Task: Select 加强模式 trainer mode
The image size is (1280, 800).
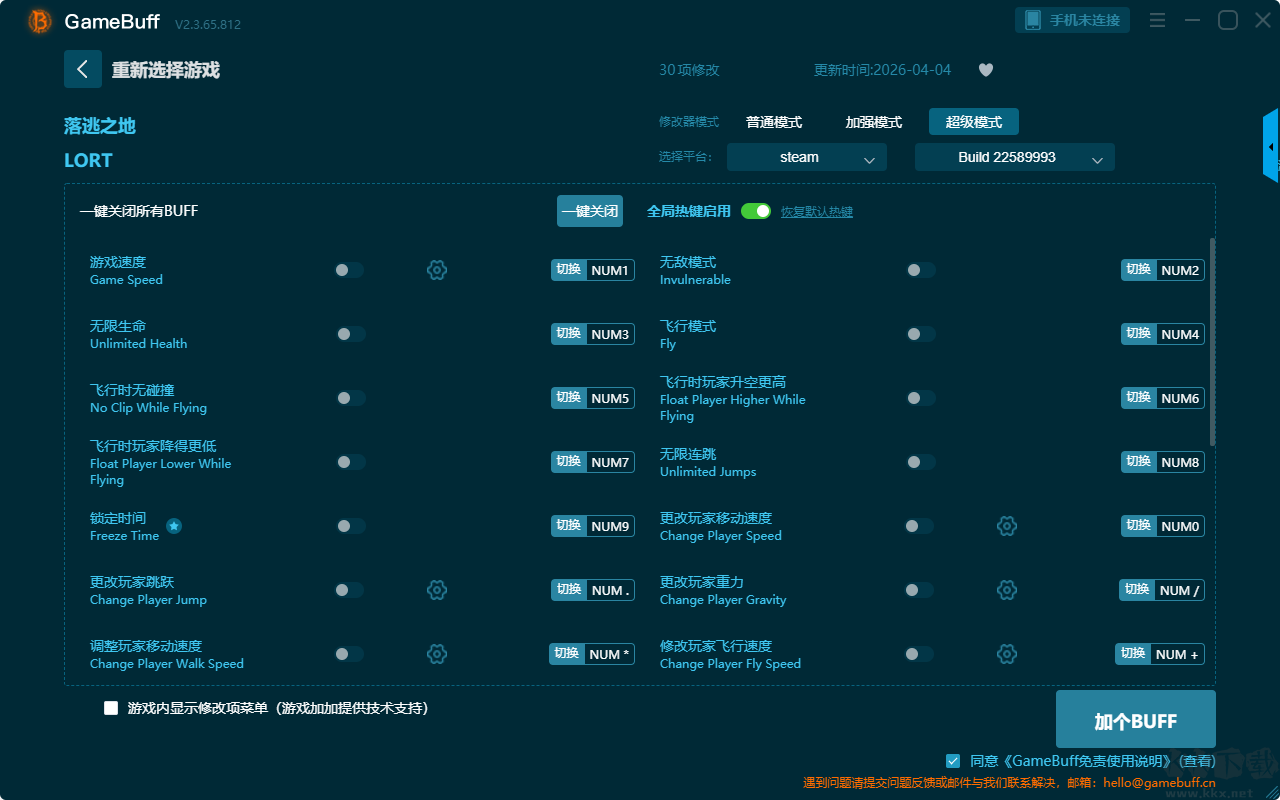Action: 874,122
